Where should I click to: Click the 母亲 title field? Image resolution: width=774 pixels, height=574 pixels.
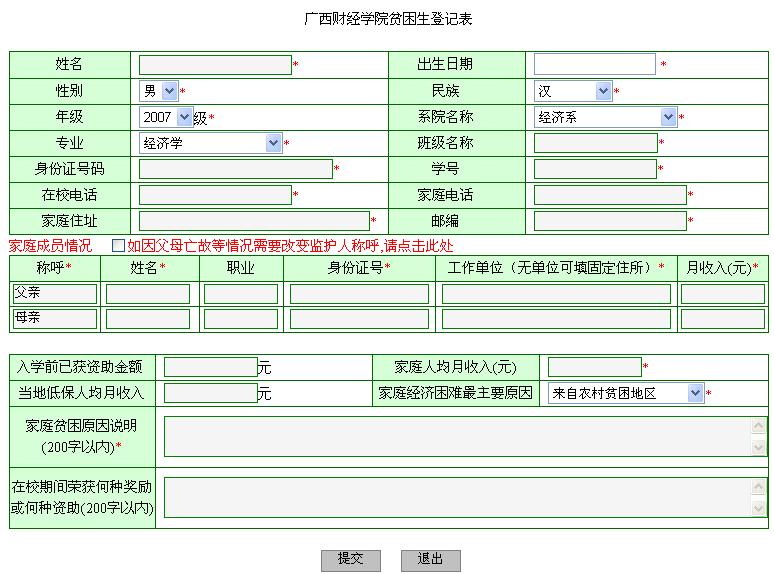point(55,319)
